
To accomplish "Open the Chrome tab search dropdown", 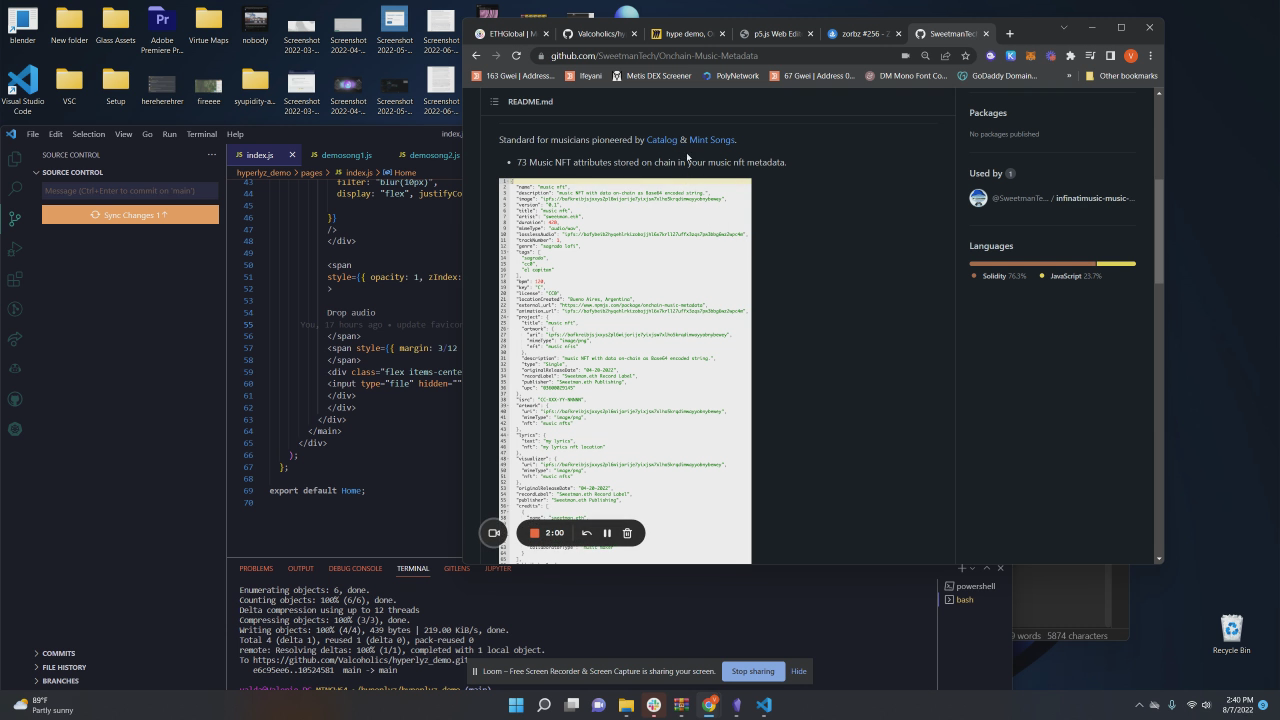I will pyautogui.click(x=1064, y=28).
